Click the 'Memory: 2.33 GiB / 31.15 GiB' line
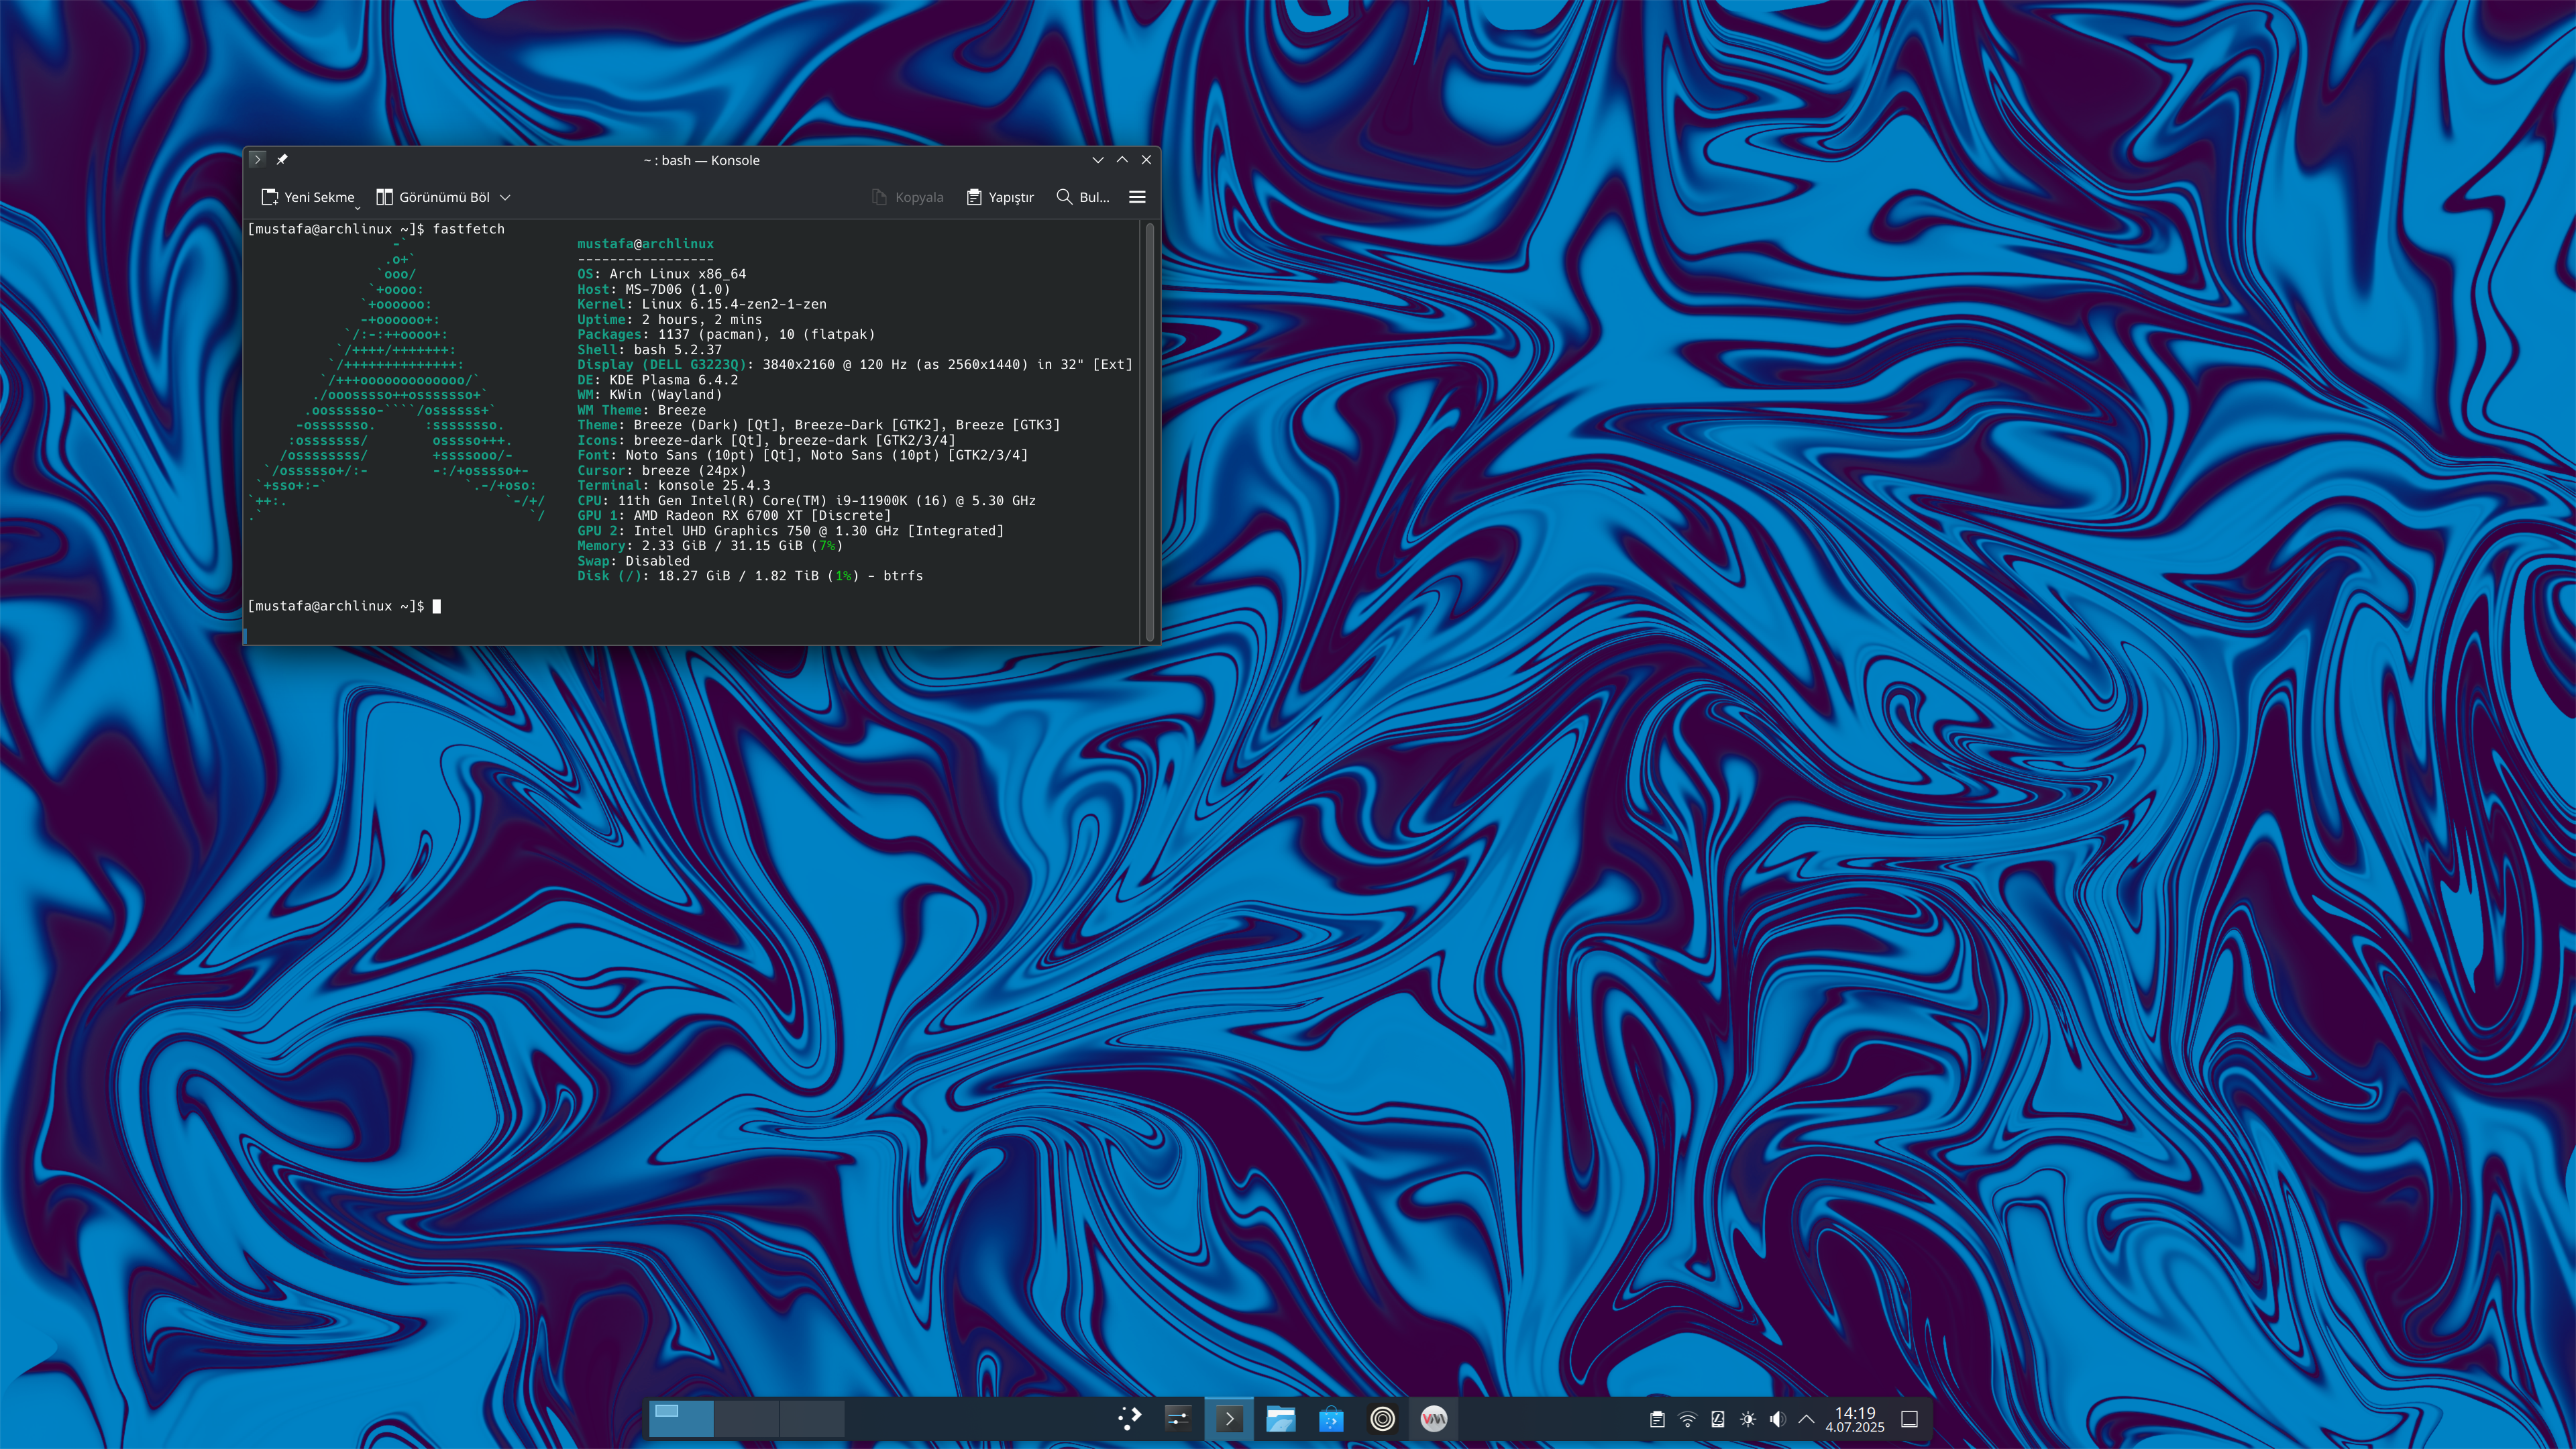The image size is (2576, 1449). click(710, 546)
